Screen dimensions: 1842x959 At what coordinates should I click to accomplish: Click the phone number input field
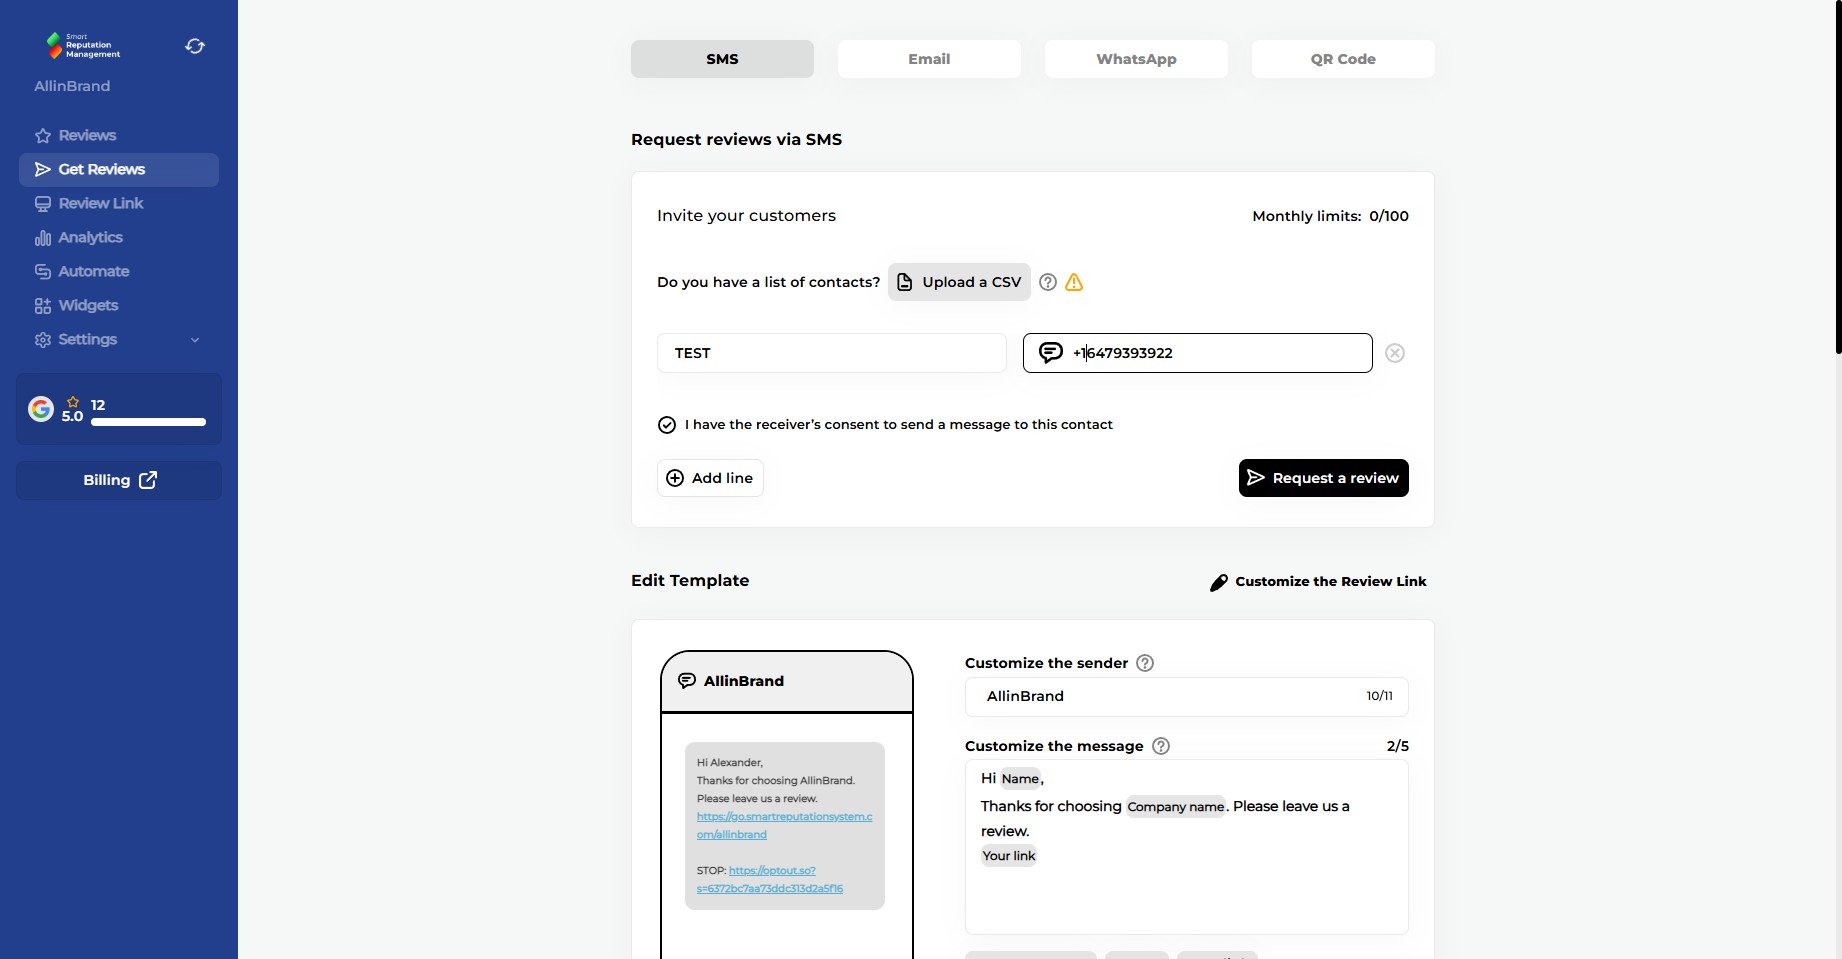coord(1198,353)
